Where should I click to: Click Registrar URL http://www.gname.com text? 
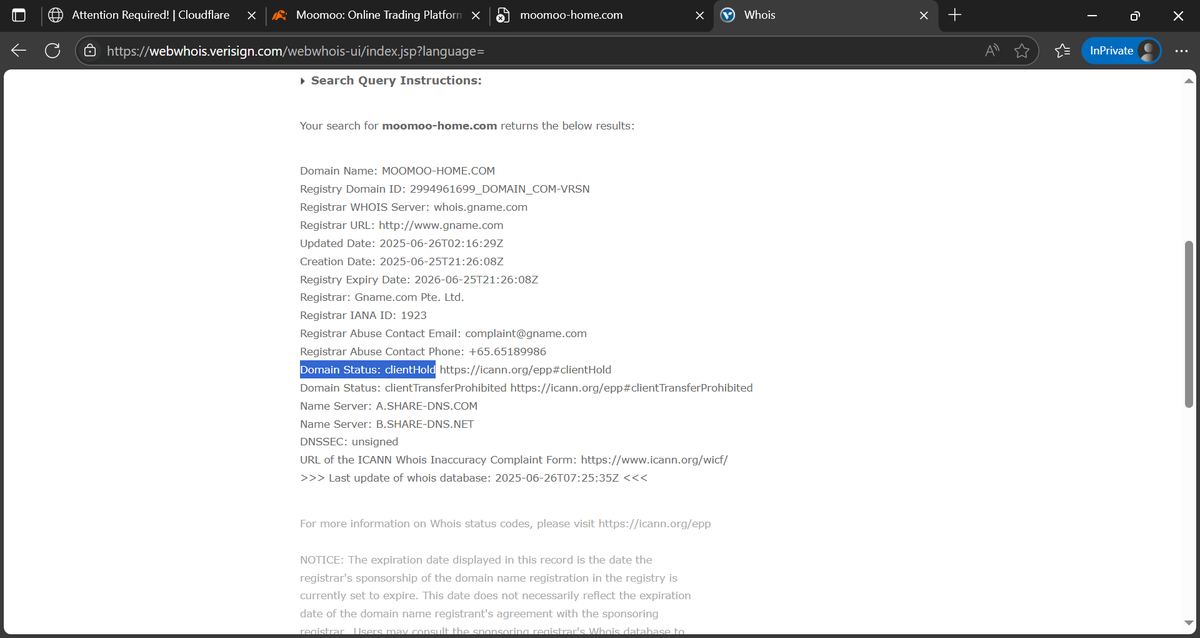[440, 225]
